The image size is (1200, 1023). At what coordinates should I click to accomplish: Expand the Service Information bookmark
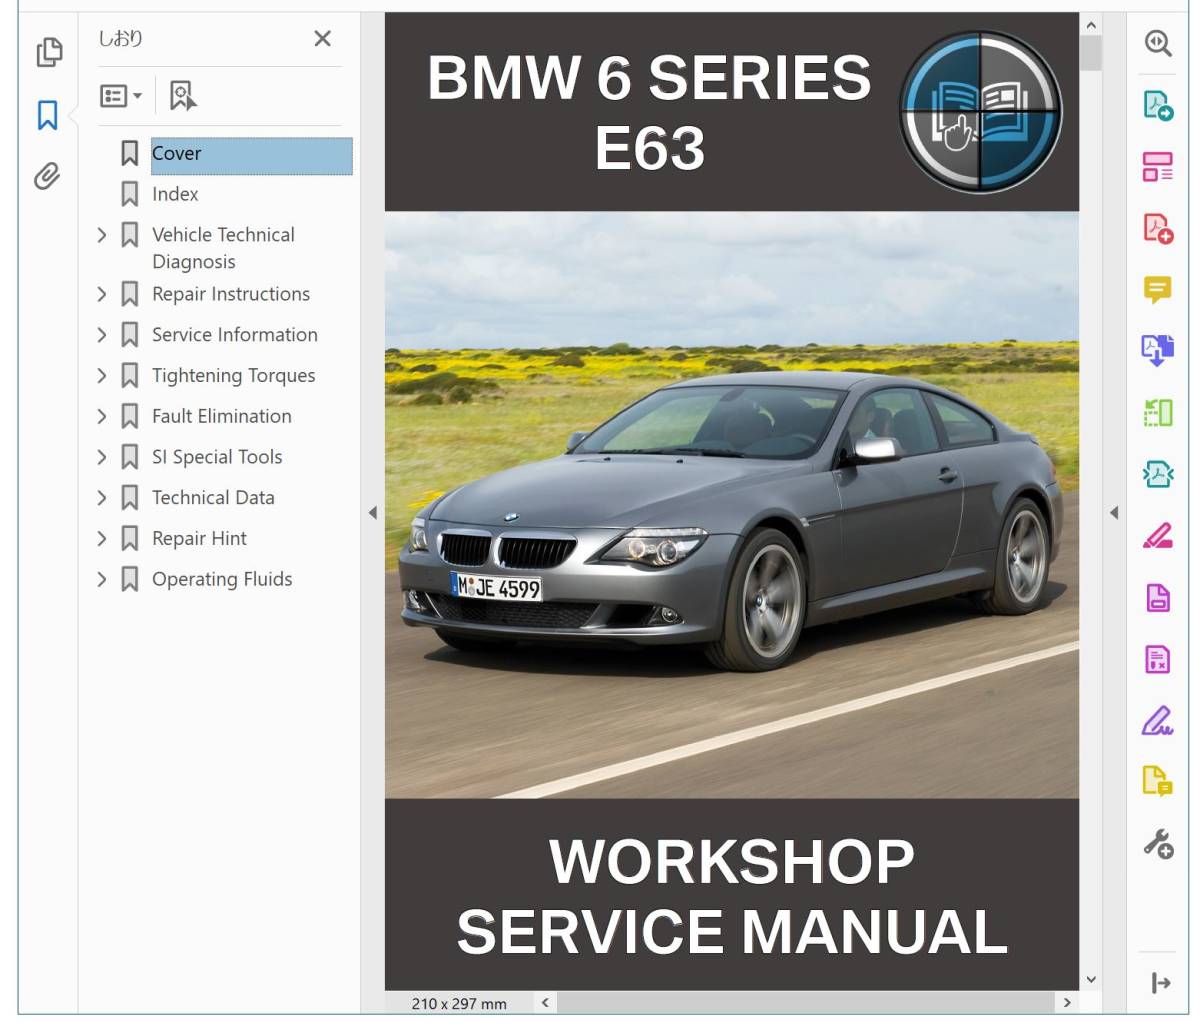pyautogui.click(x=102, y=335)
